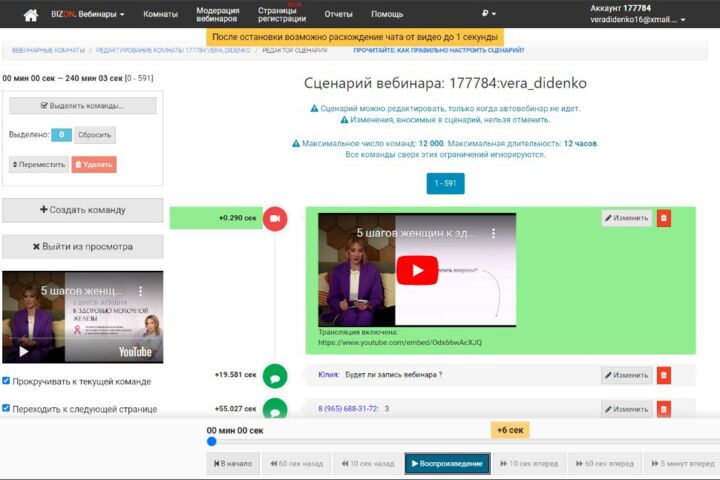
Task: Click the +6 сек timeline marker
Action: pos(510,430)
